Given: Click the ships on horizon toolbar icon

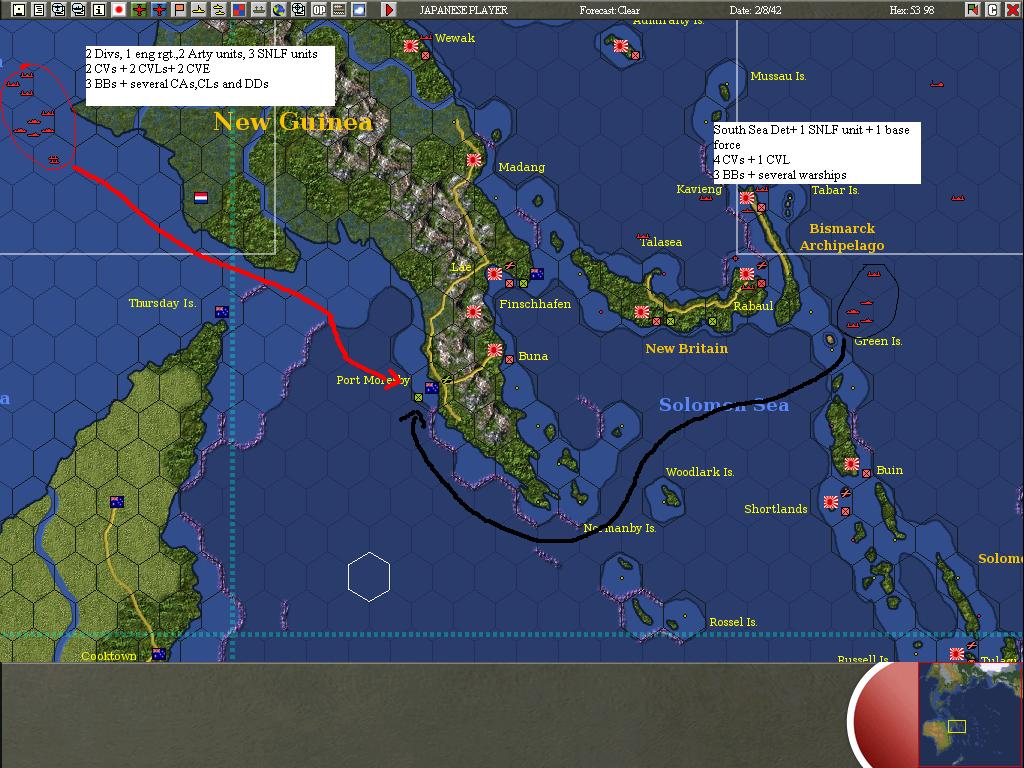Looking at the screenshot, I should pos(259,10).
